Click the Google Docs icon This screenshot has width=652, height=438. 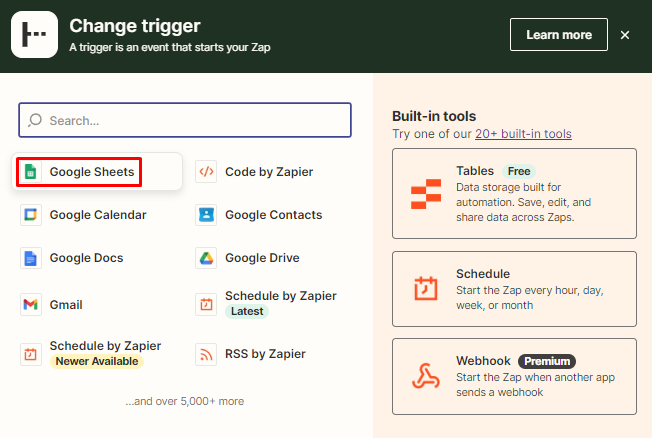31,258
